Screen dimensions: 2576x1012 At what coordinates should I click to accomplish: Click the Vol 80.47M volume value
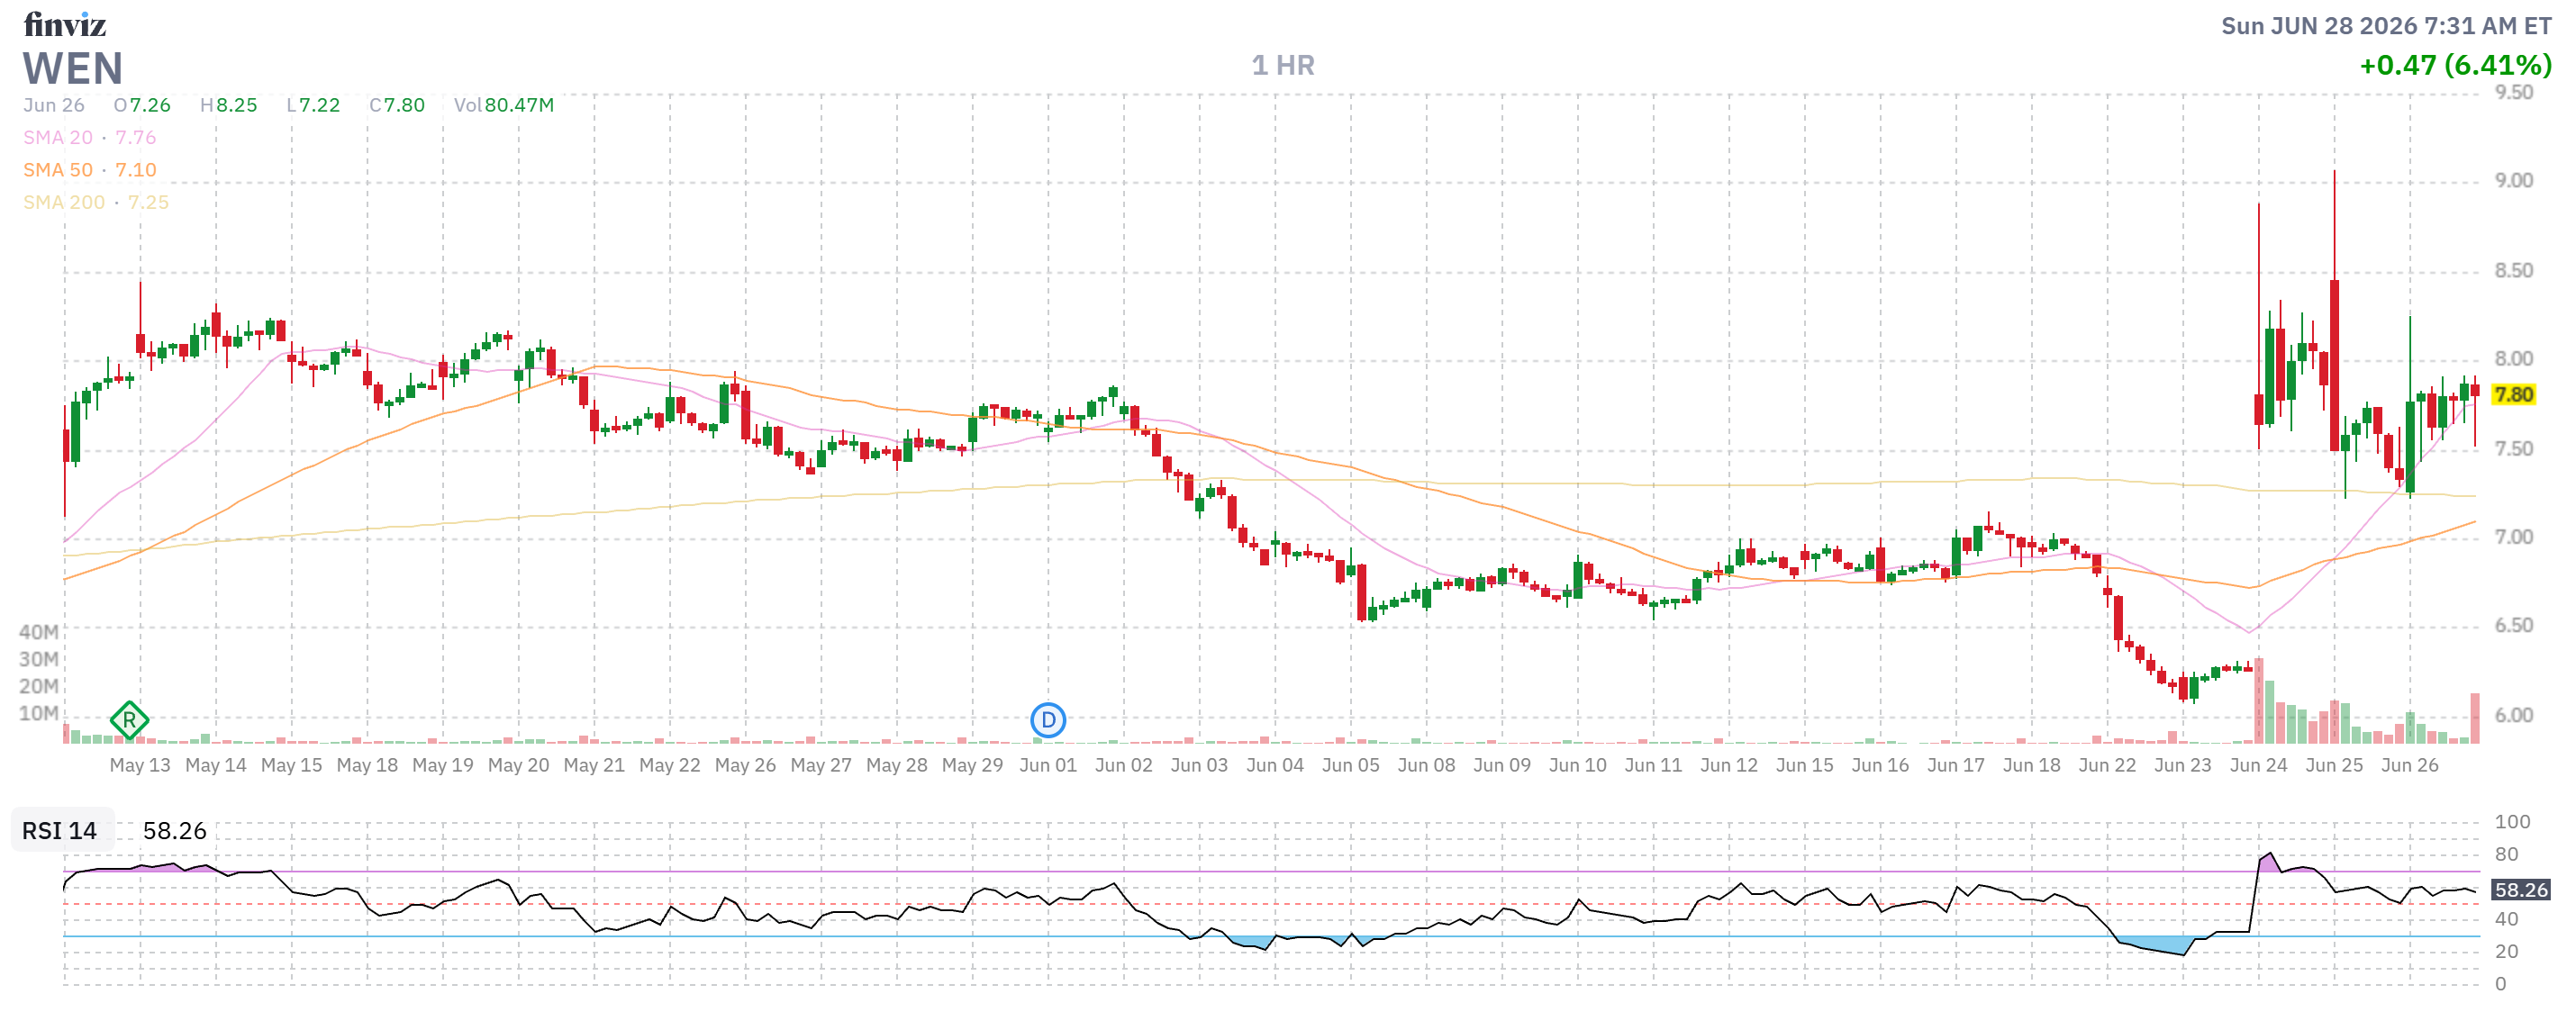[x=504, y=105]
